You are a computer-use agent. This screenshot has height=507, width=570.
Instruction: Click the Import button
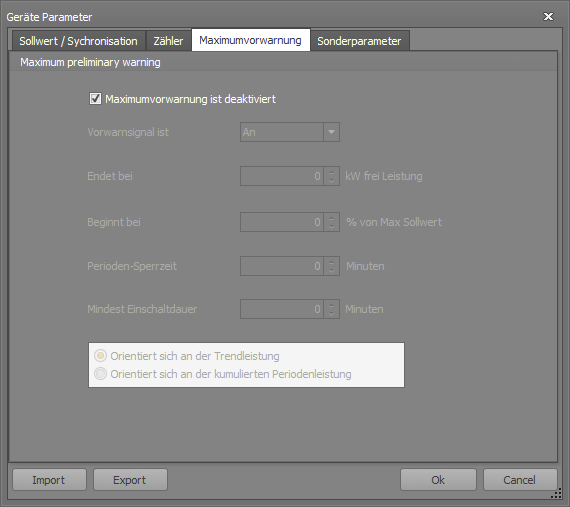pos(49,480)
